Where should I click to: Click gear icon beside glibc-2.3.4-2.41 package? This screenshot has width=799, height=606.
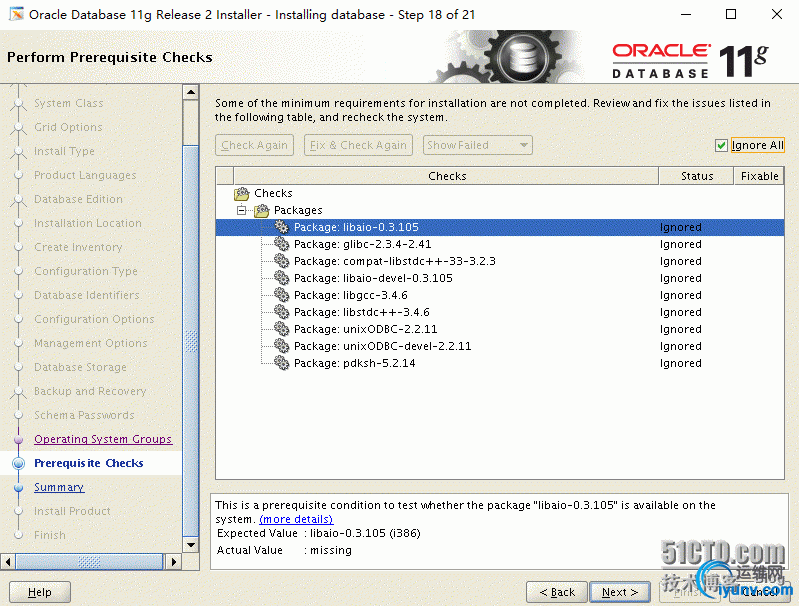(281, 244)
